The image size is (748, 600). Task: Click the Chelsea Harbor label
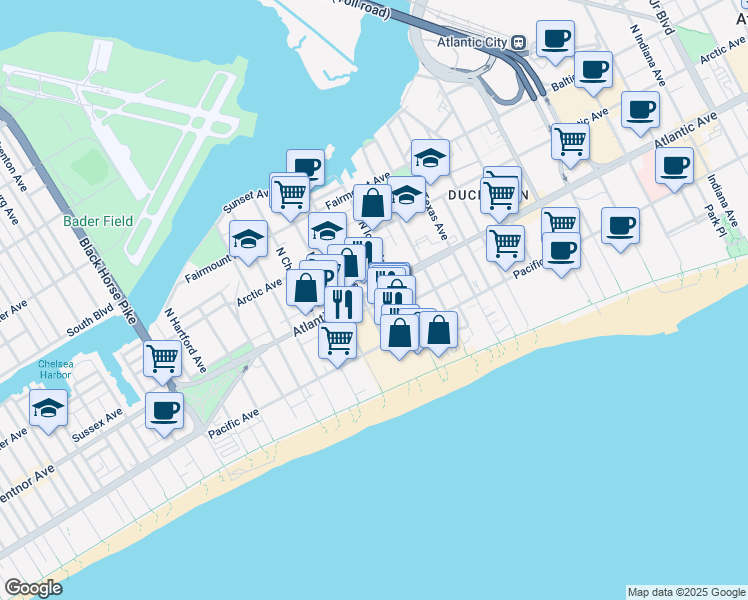click(56, 369)
